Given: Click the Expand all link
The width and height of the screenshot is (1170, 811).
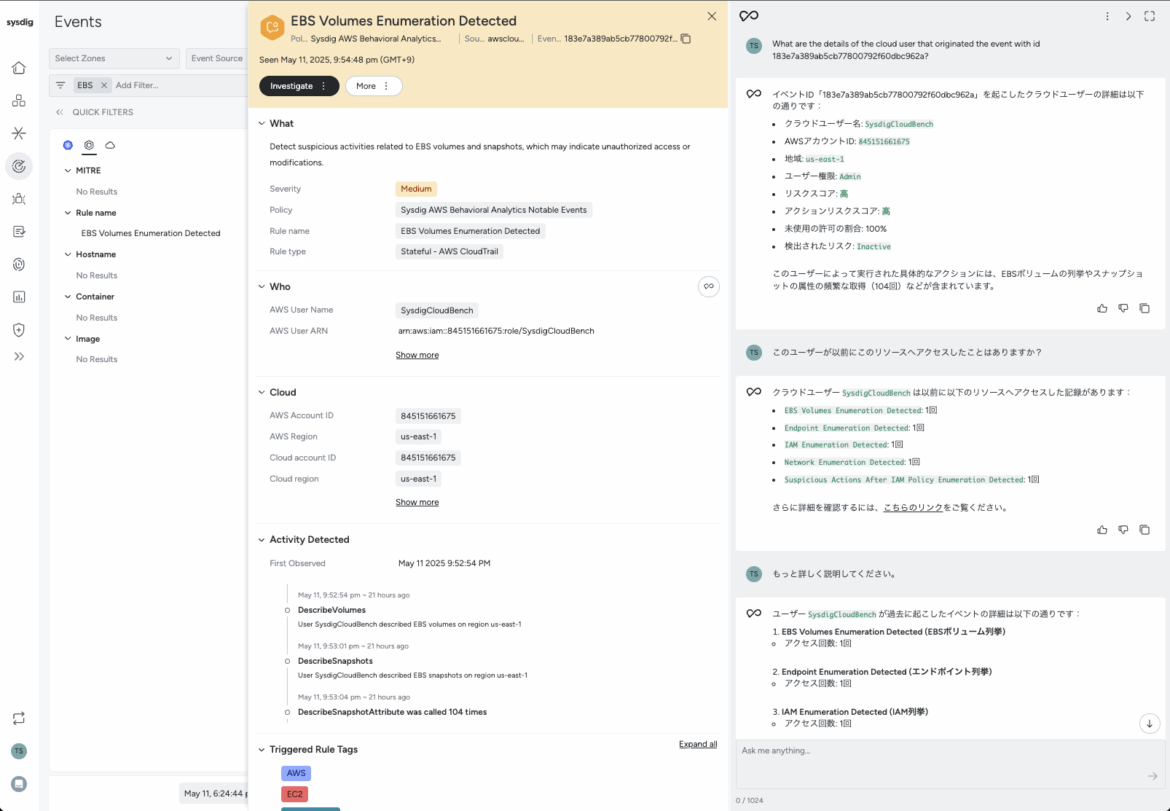Looking at the screenshot, I should click(698, 744).
